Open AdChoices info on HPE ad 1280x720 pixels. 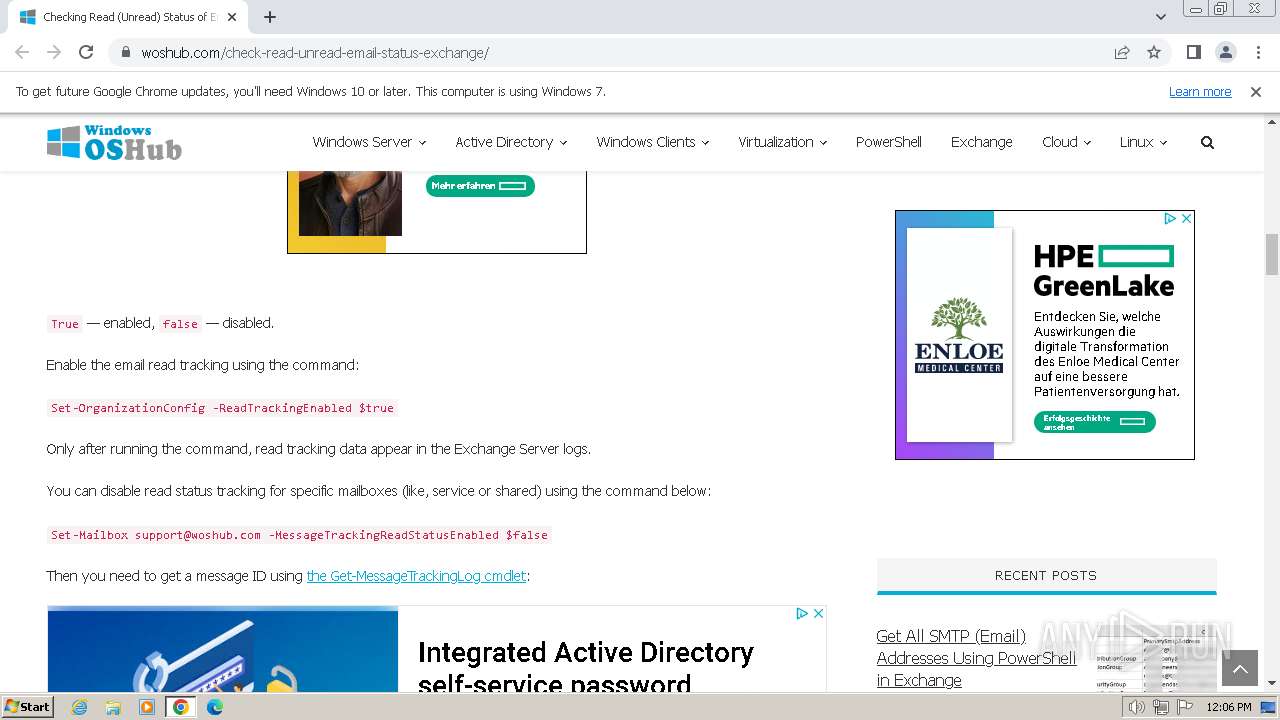point(1170,218)
